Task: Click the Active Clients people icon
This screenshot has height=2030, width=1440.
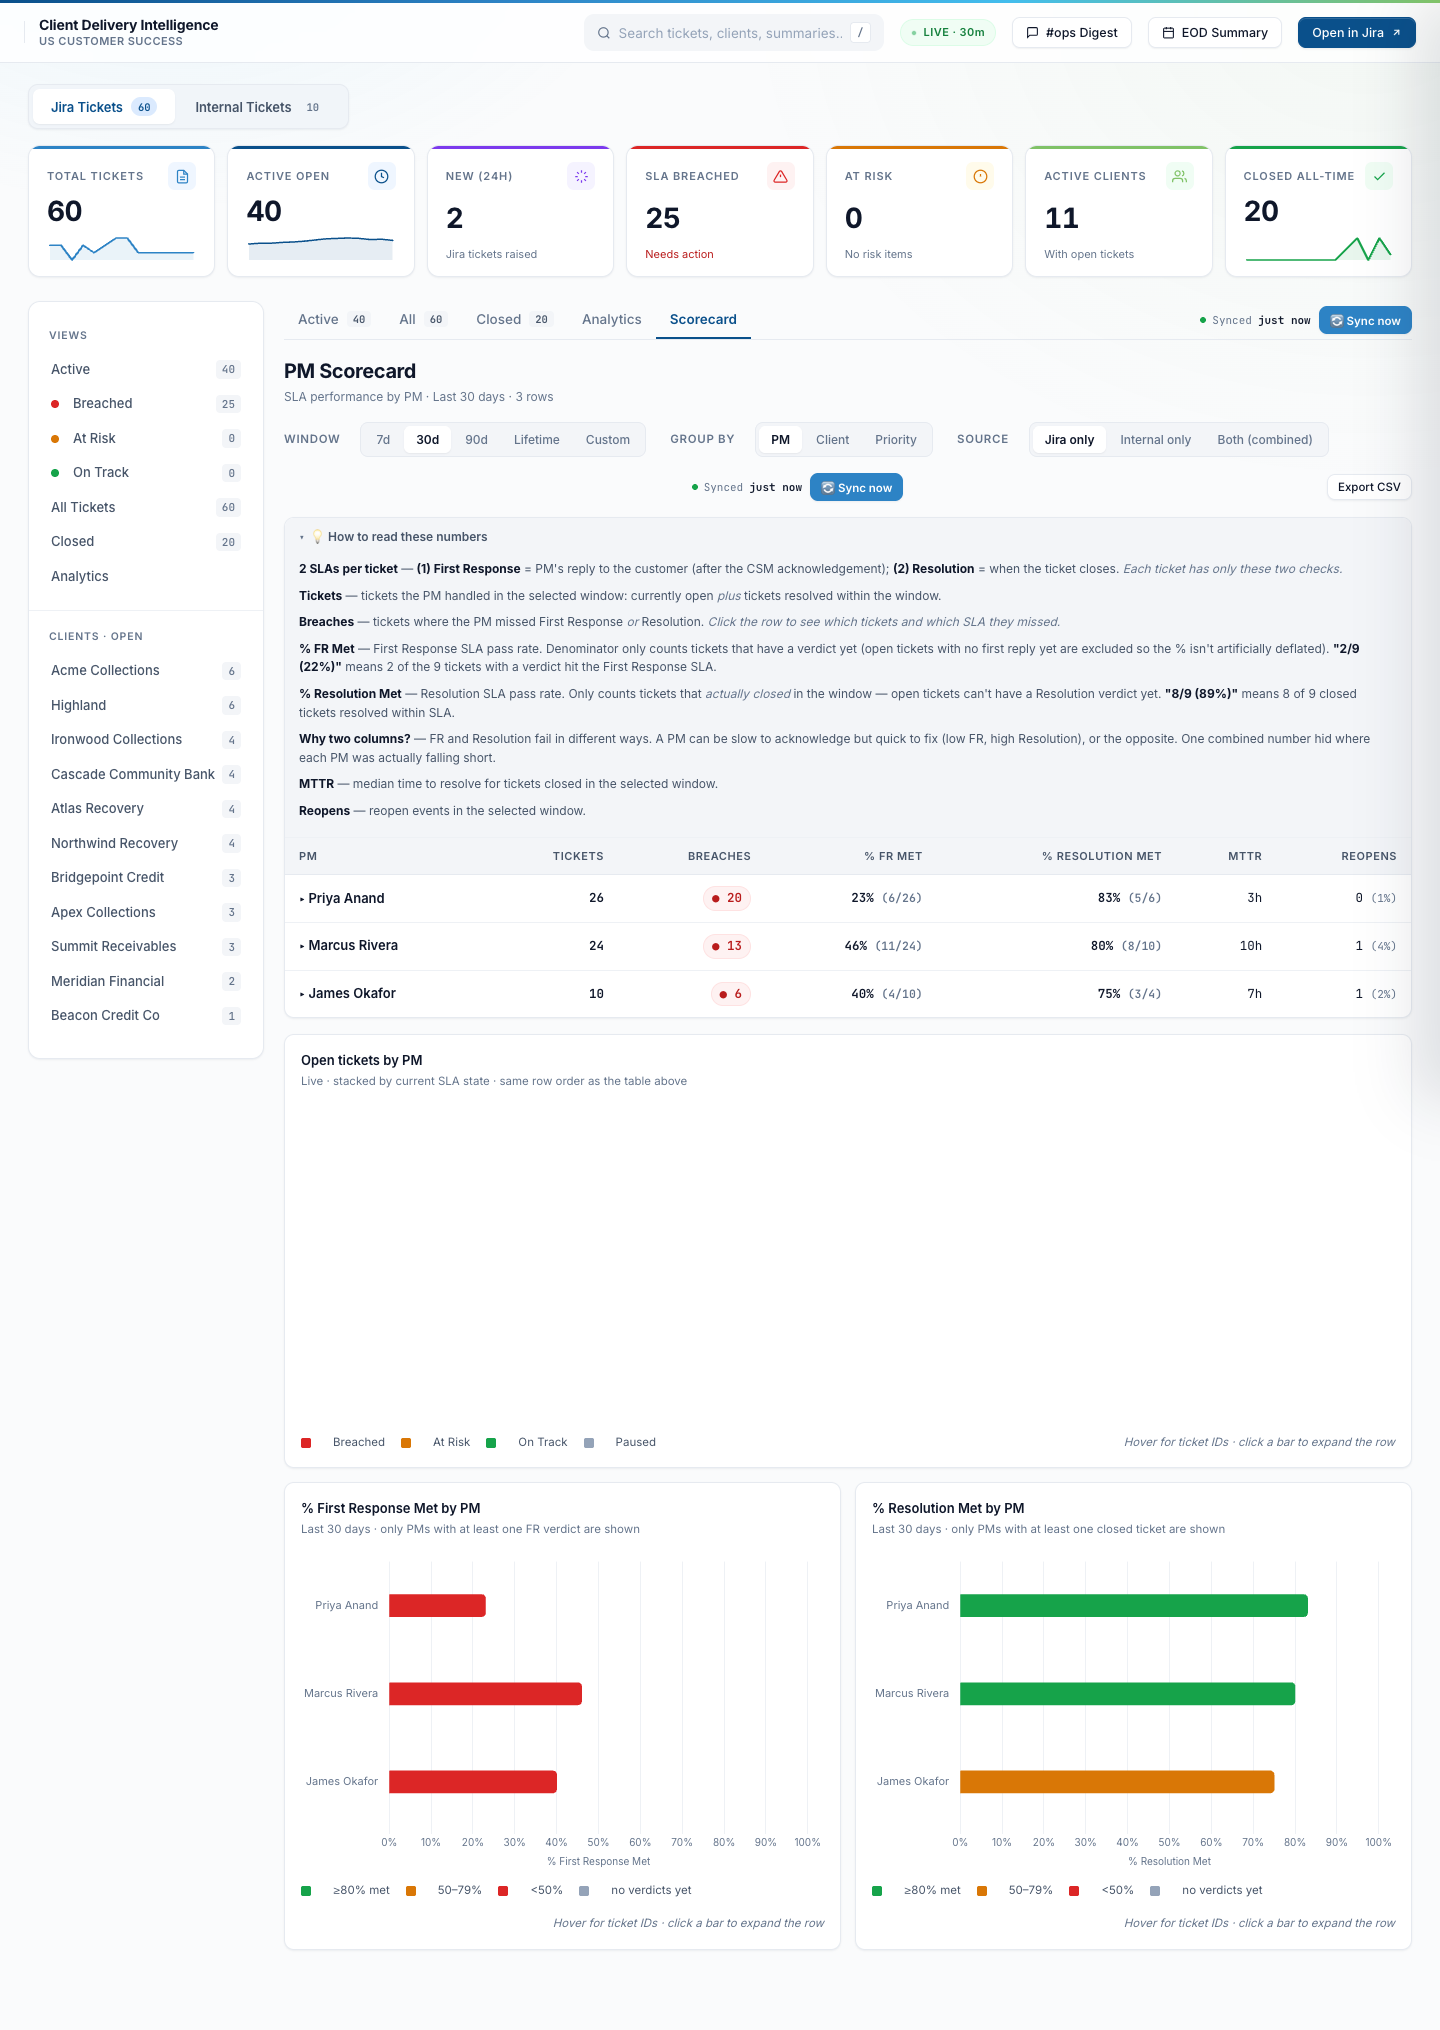Action: coord(1180,176)
